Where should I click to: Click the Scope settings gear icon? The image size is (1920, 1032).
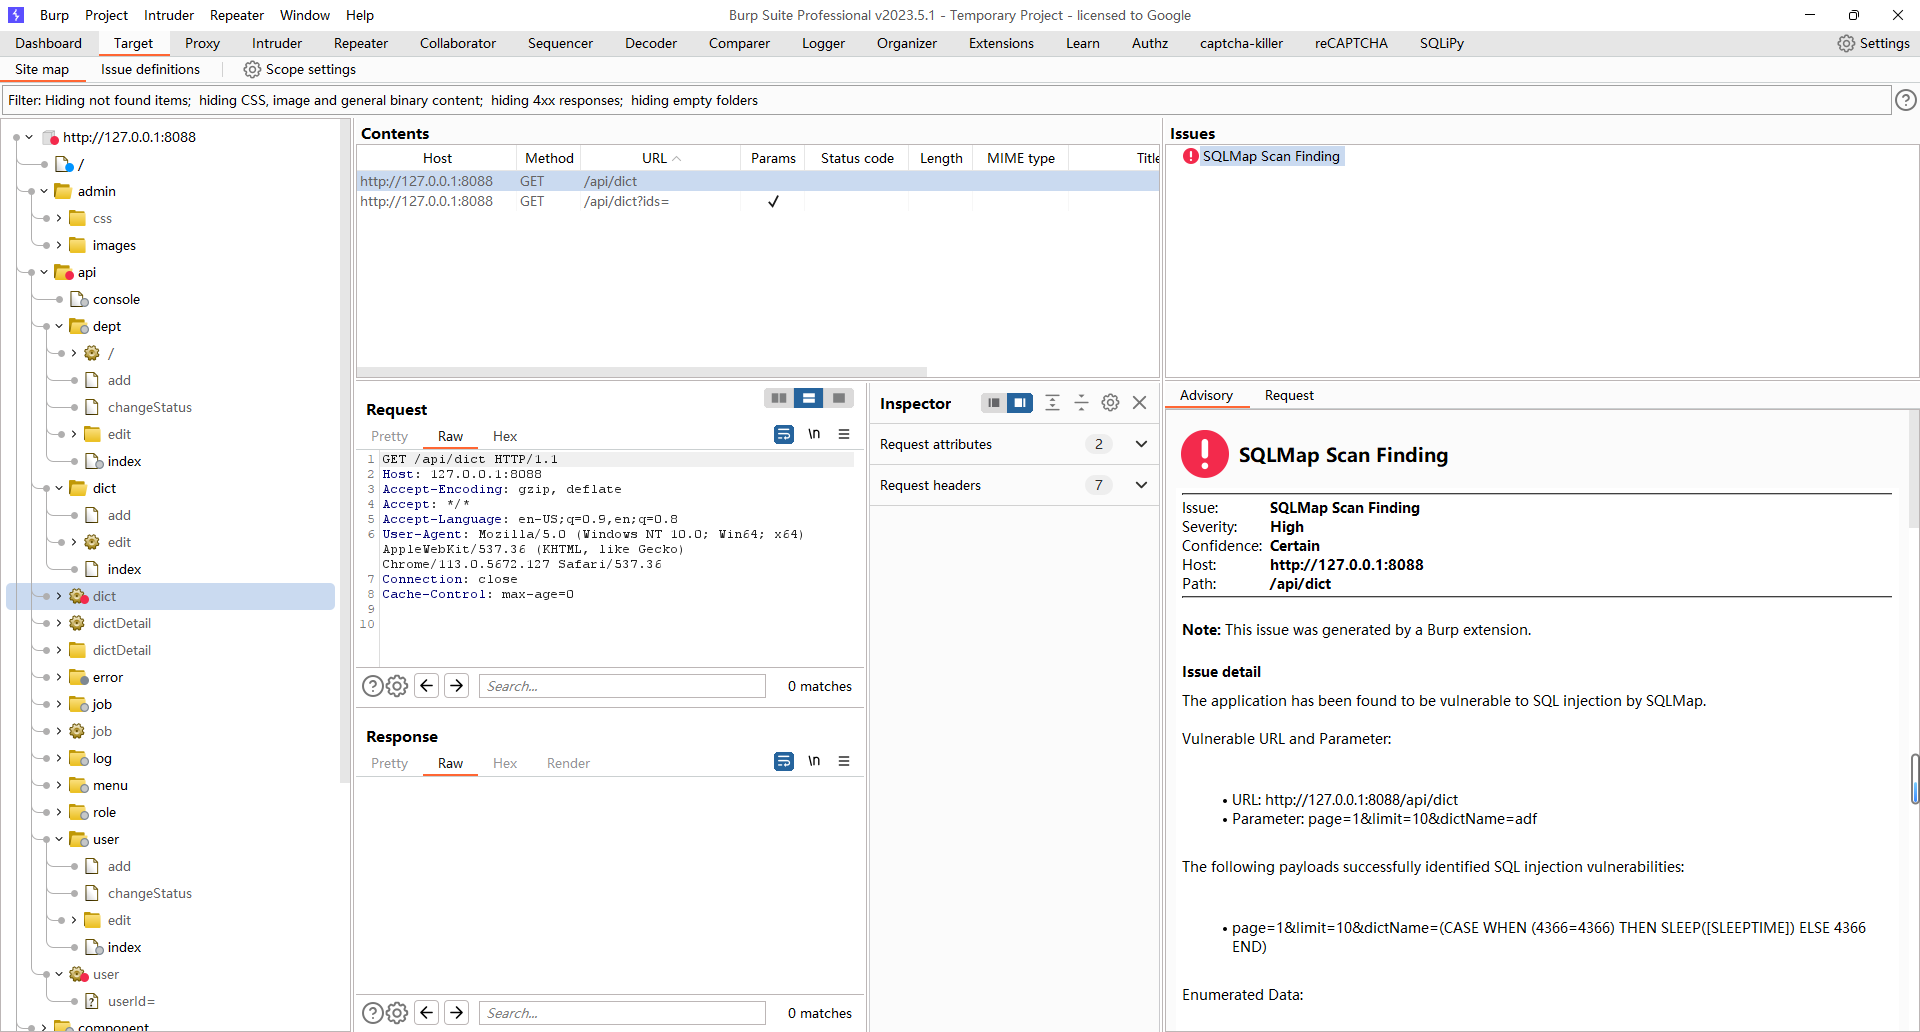[x=252, y=69]
